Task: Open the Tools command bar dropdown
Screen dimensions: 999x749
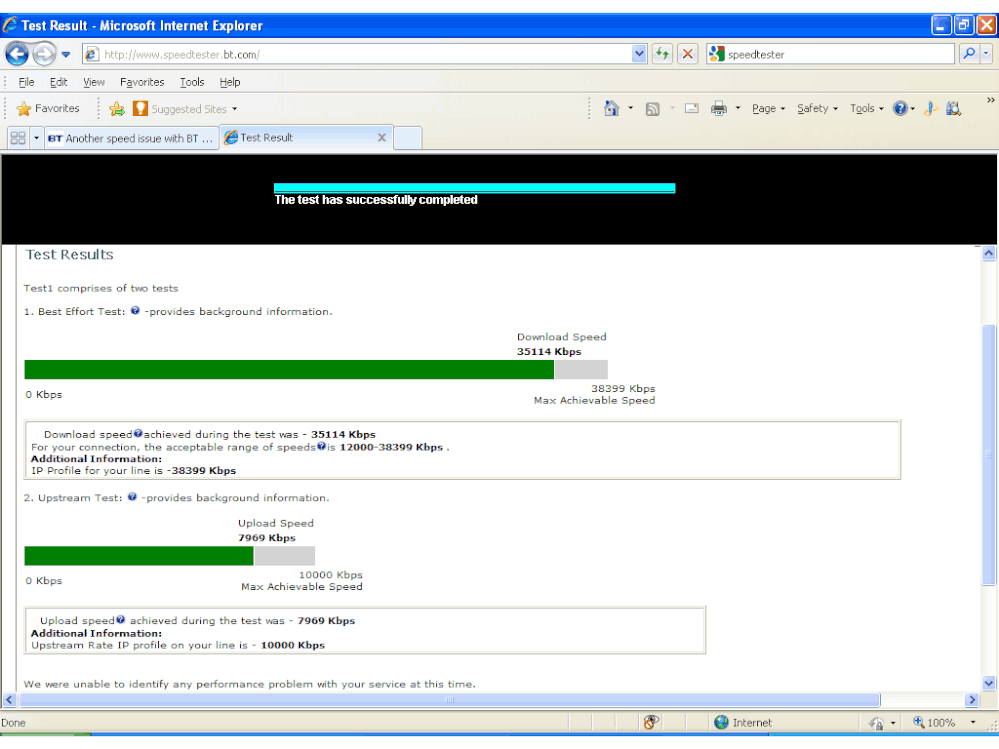Action: tap(866, 109)
